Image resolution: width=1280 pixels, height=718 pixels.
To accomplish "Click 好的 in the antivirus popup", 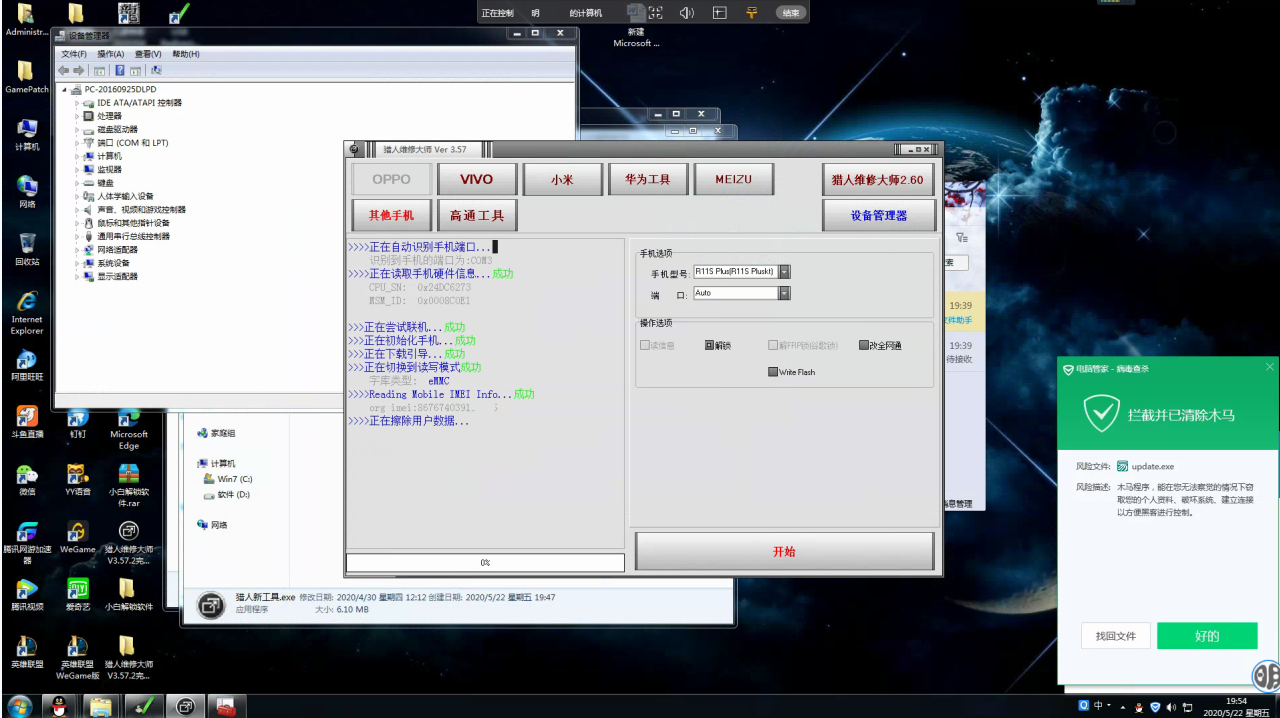I will (x=1207, y=636).
